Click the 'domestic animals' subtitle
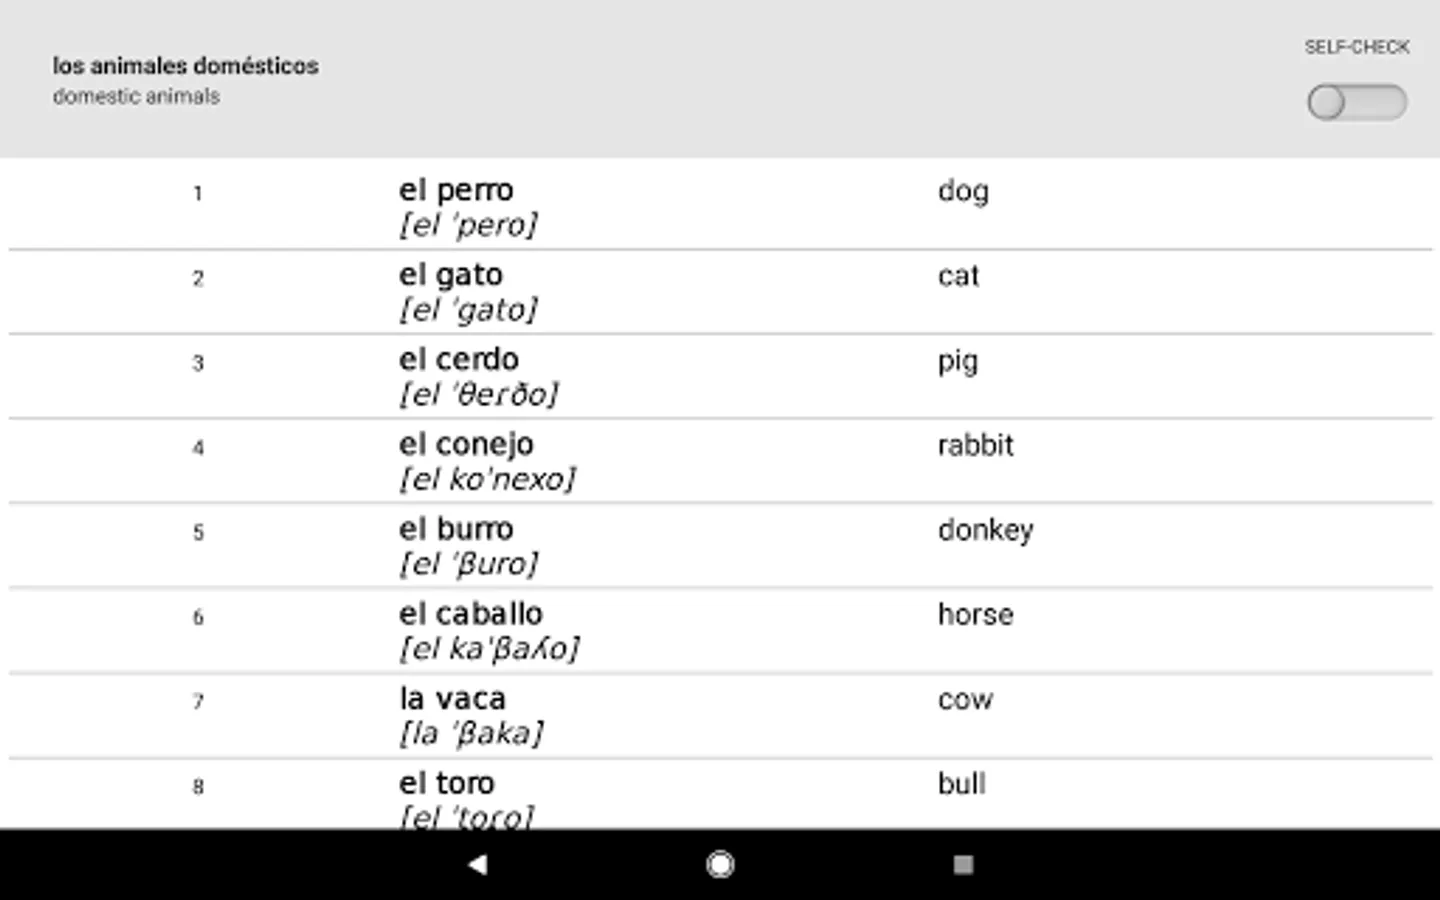This screenshot has height=900, width=1440. [136, 97]
